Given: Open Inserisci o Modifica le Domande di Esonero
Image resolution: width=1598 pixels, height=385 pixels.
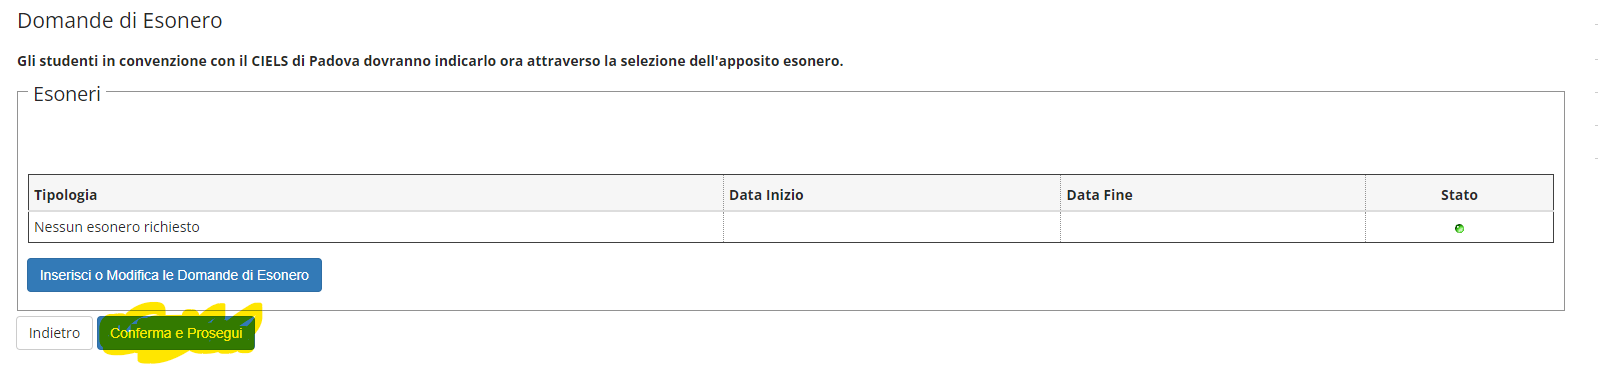Looking at the screenshot, I should click(174, 275).
